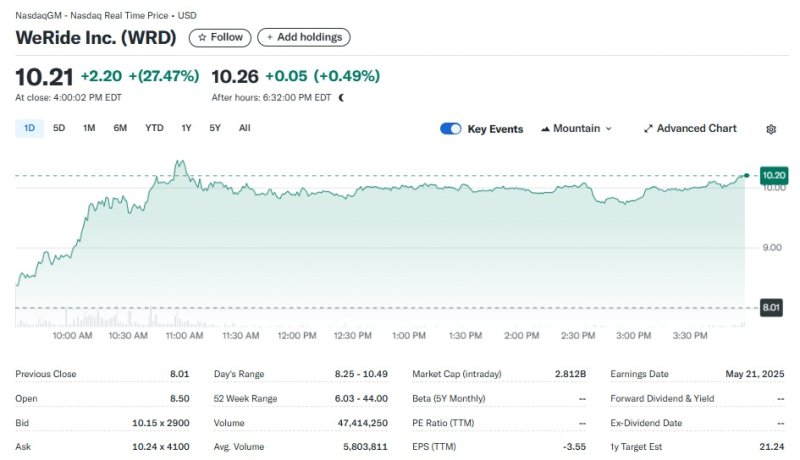Select the 1D time range tab
Screen dimensions: 800x460
29,128
